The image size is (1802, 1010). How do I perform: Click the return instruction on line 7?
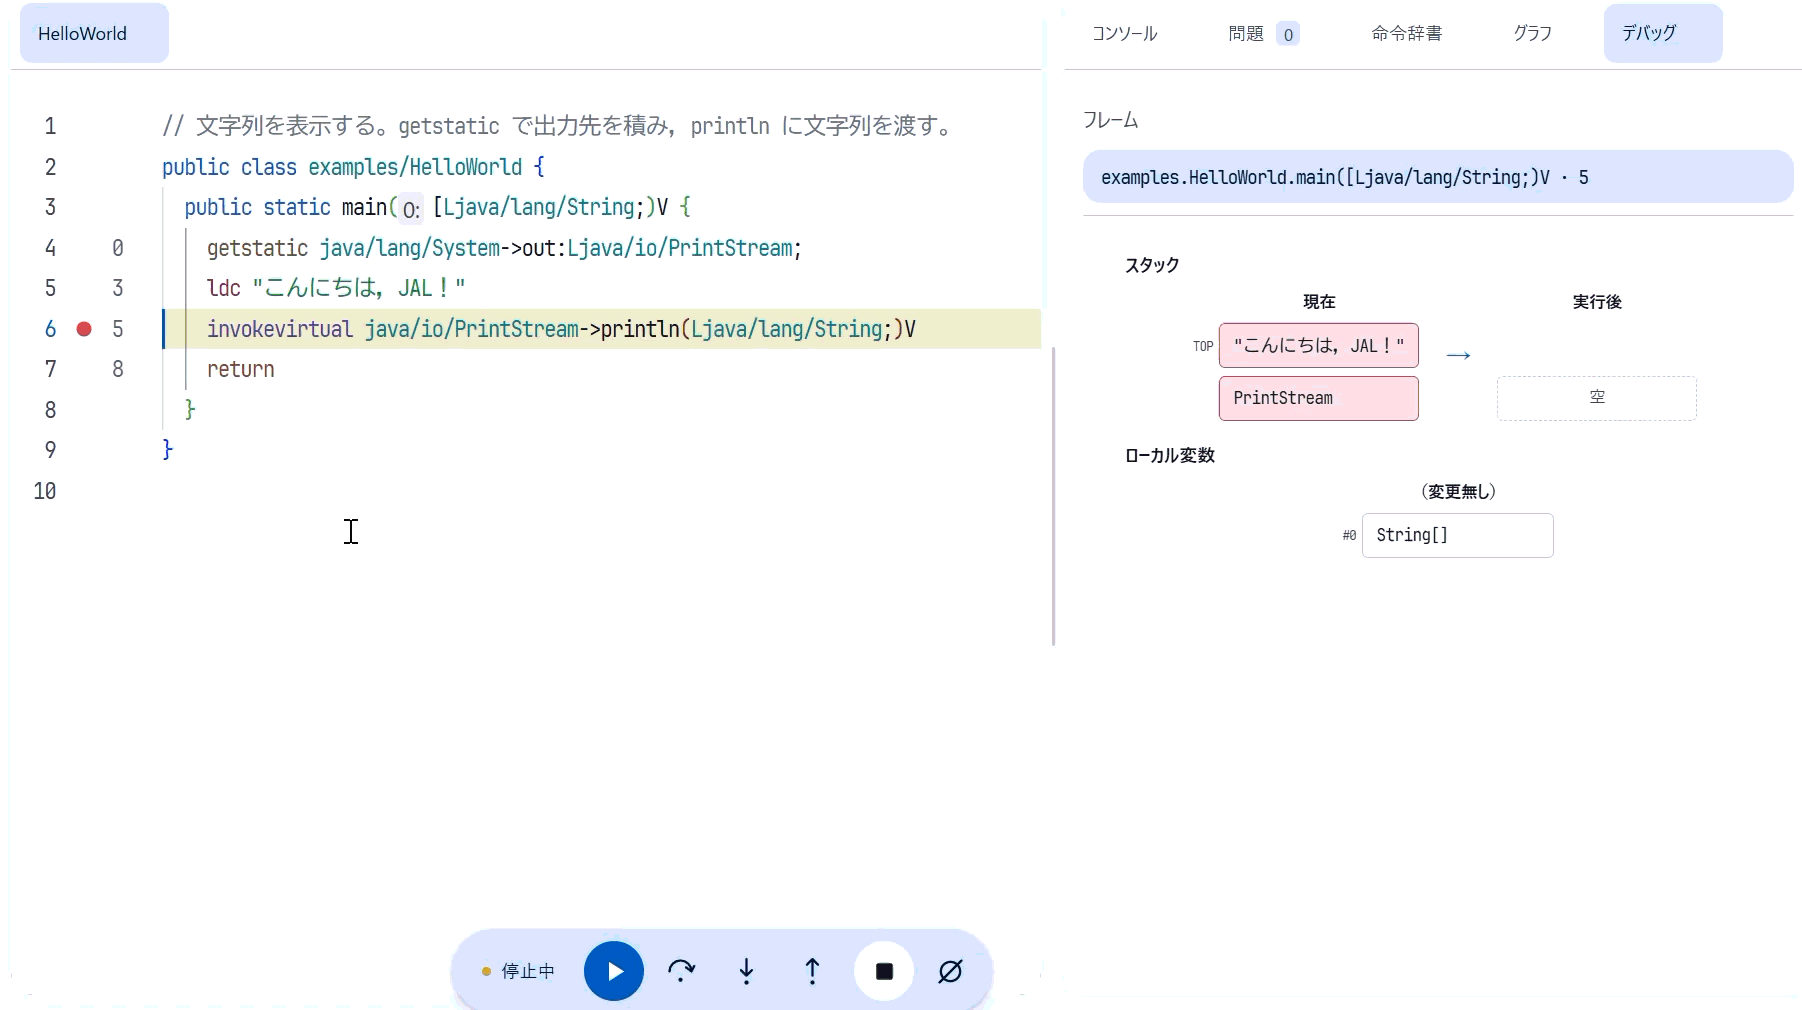tap(241, 369)
